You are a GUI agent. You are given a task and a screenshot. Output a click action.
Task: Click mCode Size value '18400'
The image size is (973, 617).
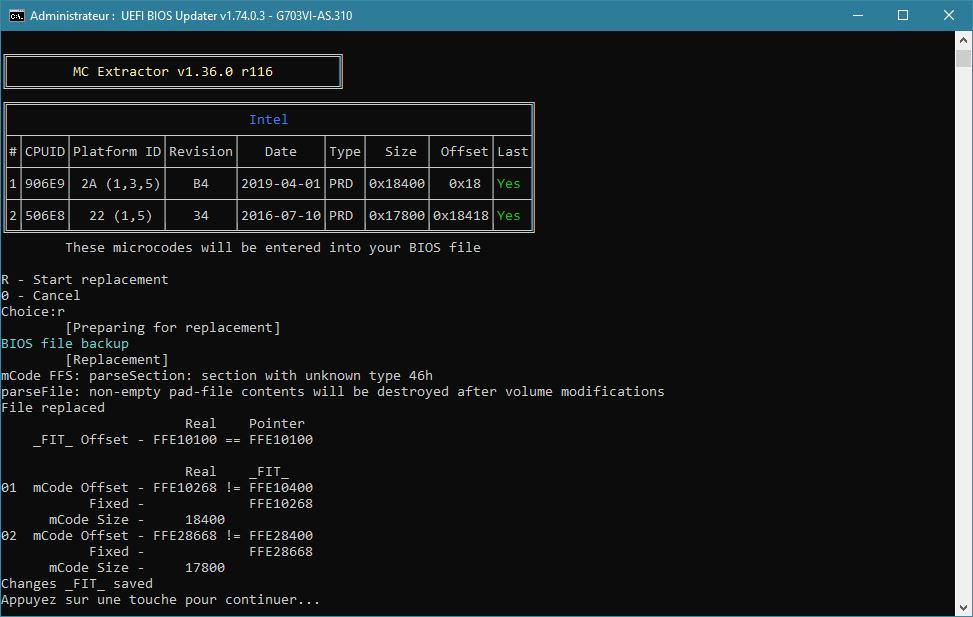205,520
